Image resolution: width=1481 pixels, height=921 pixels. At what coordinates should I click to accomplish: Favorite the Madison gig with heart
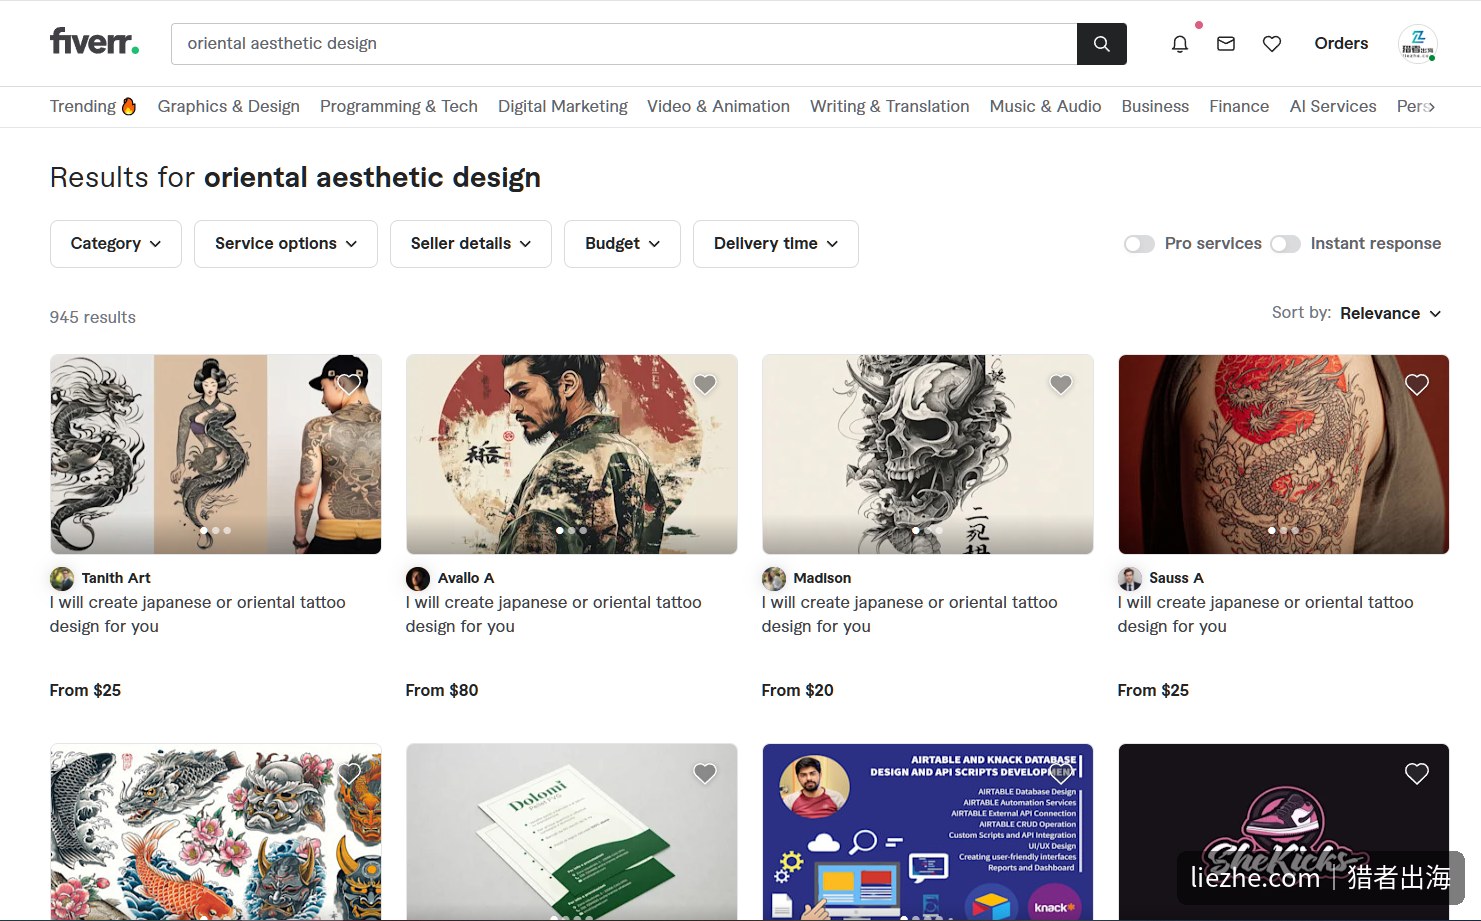(1061, 384)
